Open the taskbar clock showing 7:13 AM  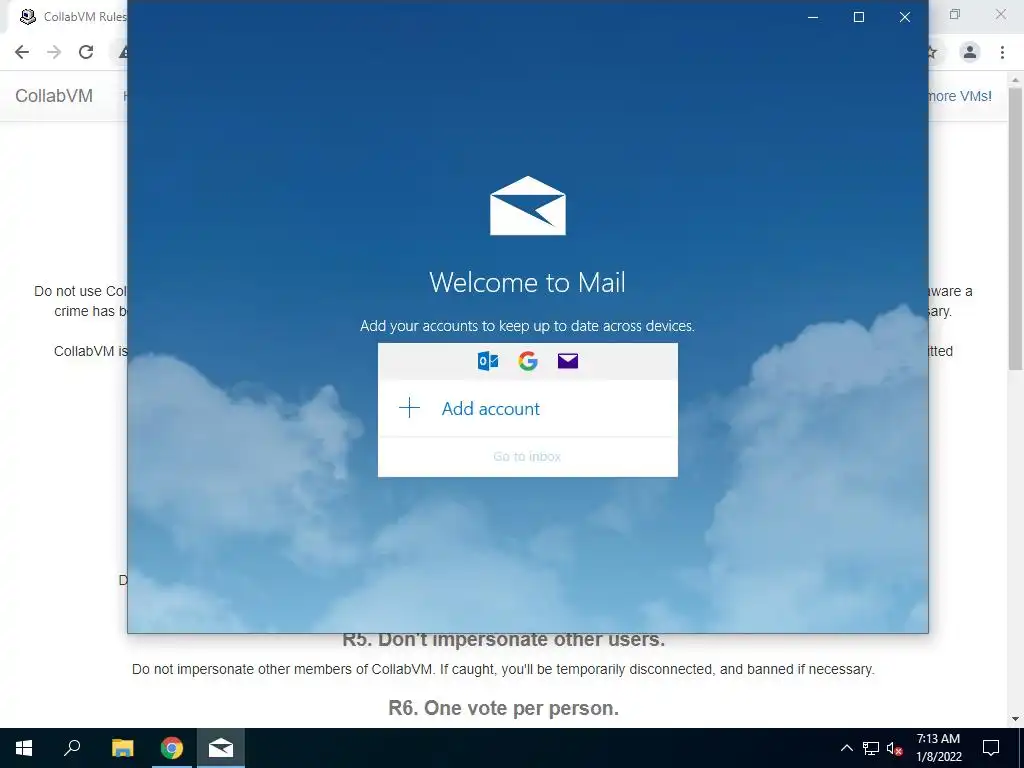[938, 748]
